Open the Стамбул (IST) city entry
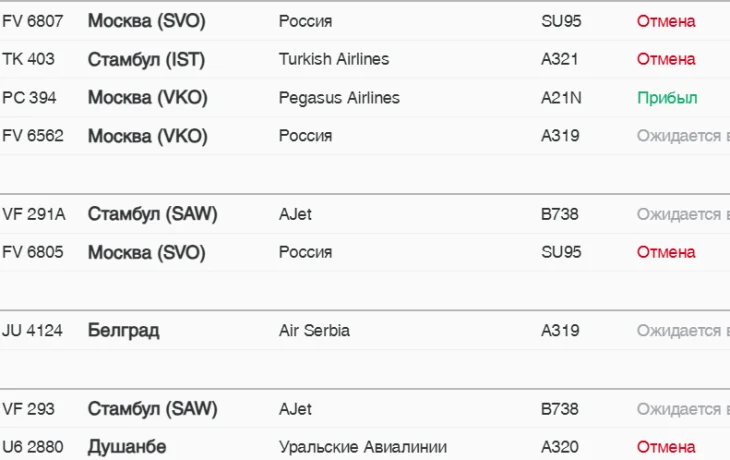The height and width of the screenshot is (460, 730). coord(146,59)
